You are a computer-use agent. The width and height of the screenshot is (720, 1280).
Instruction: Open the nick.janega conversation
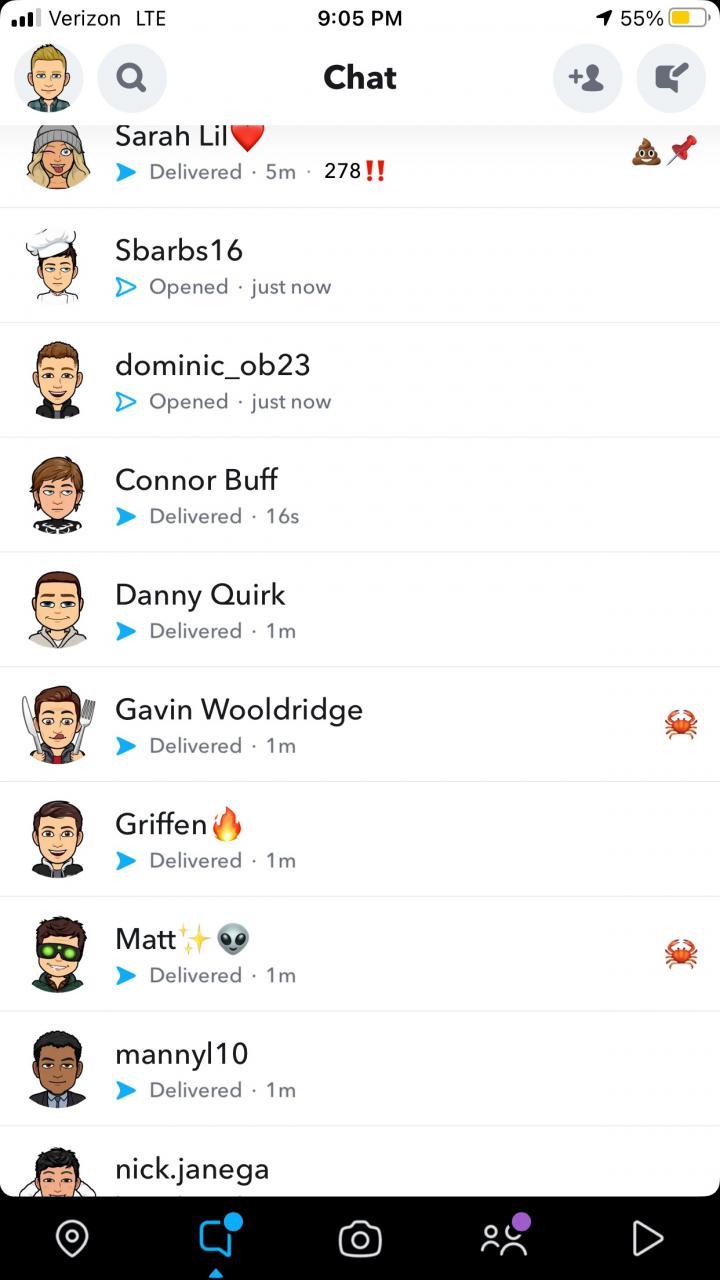click(x=360, y=1162)
